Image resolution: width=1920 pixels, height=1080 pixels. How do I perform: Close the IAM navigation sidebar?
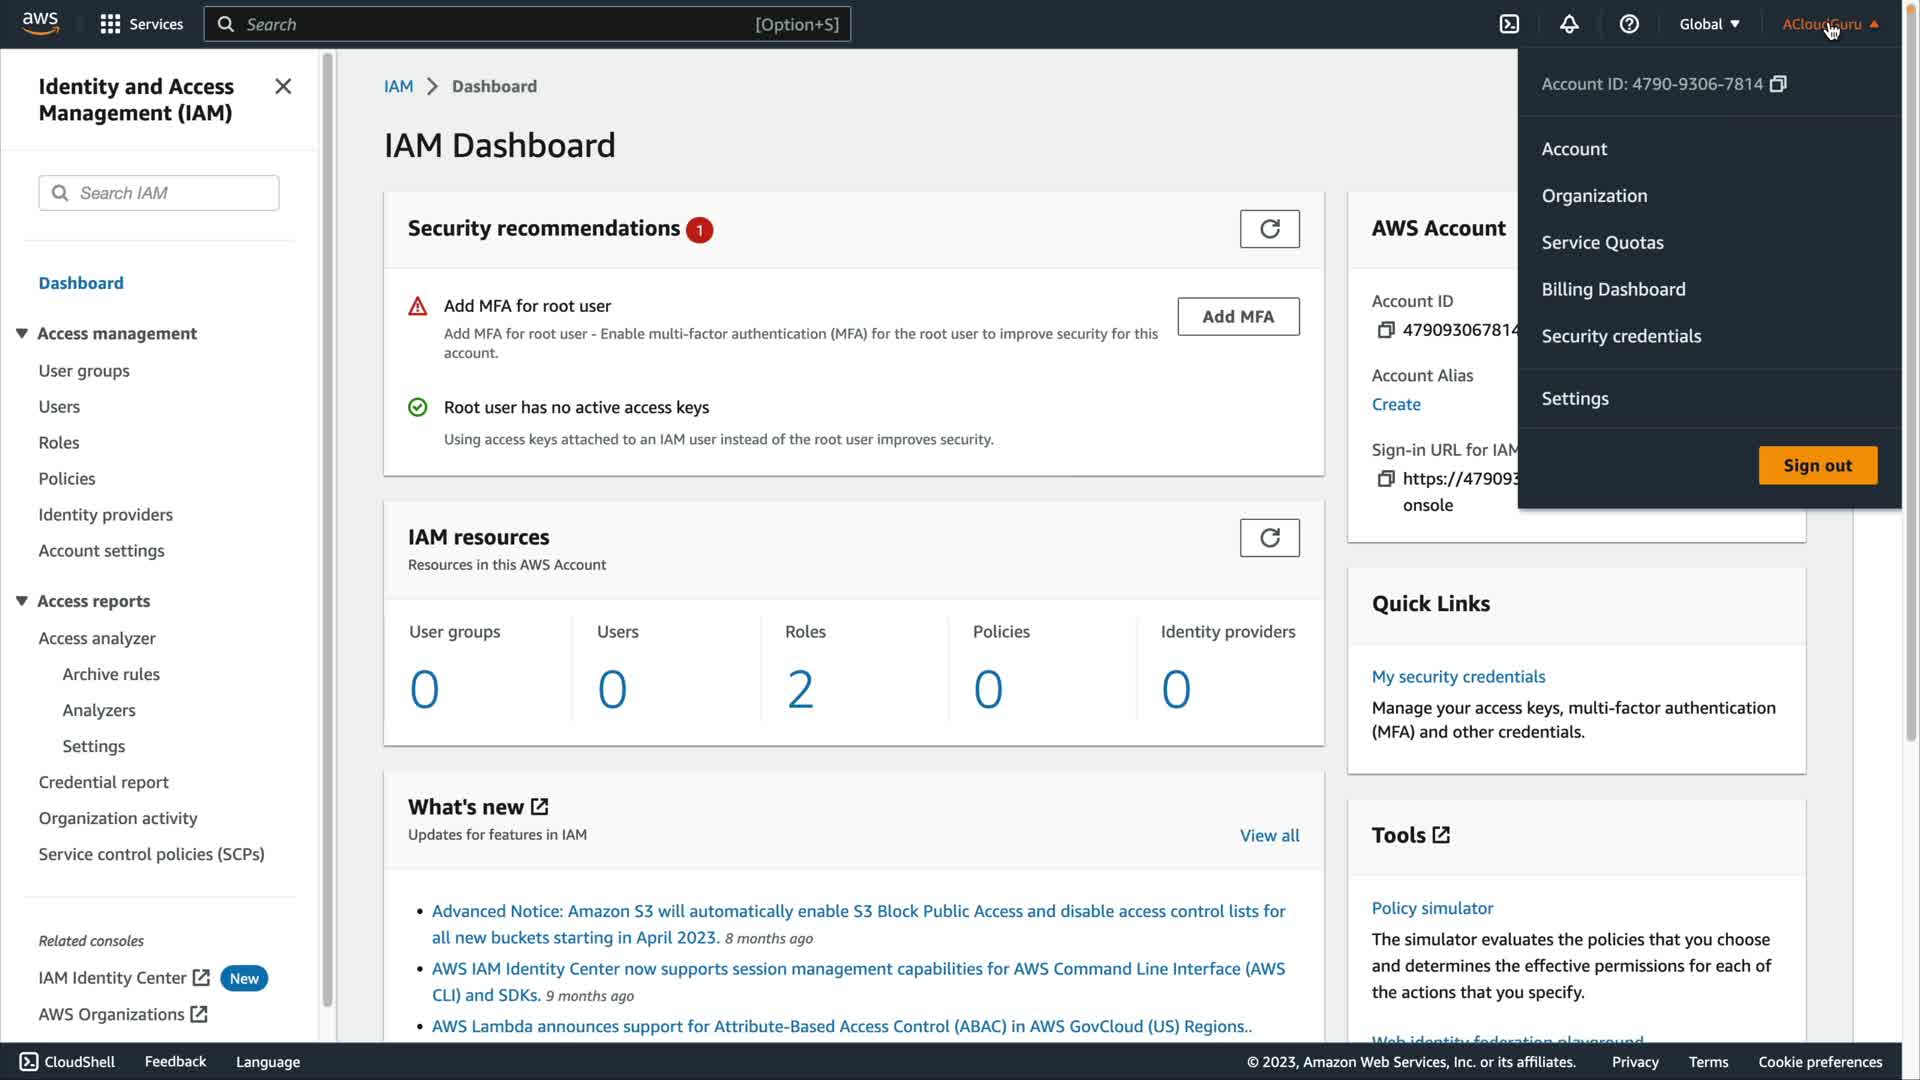click(283, 87)
